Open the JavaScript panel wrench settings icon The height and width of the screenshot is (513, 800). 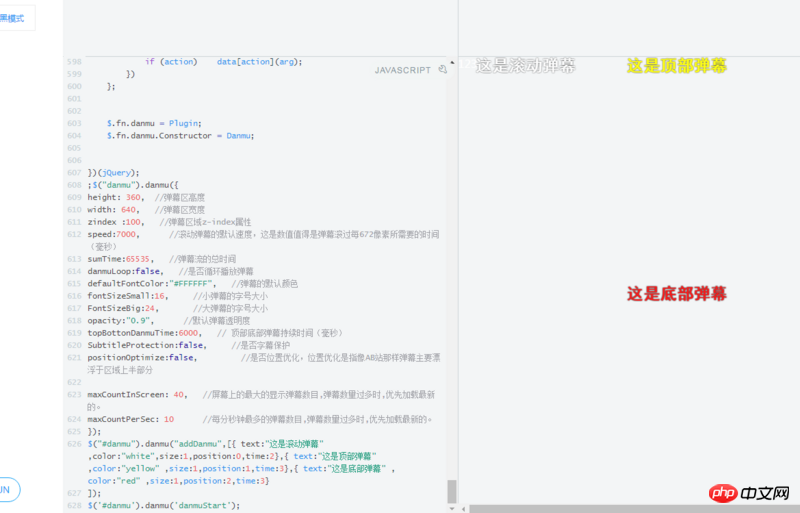pyautogui.click(x=442, y=69)
